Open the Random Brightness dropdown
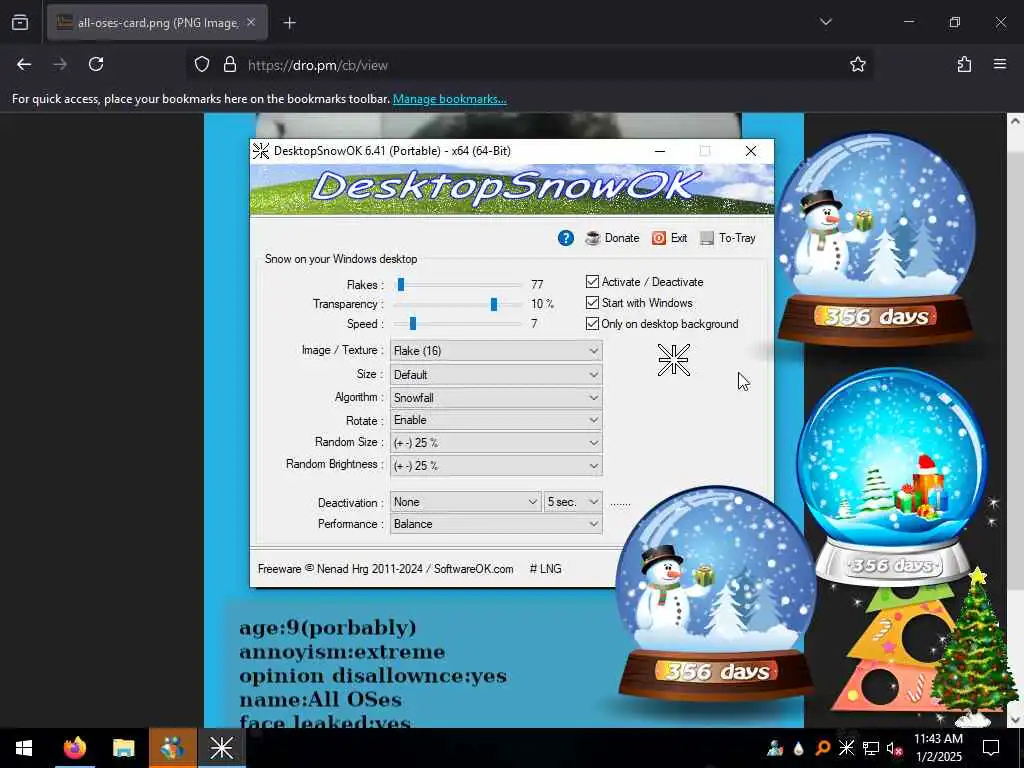Viewport: 1024px width, 768px height. click(x=496, y=465)
